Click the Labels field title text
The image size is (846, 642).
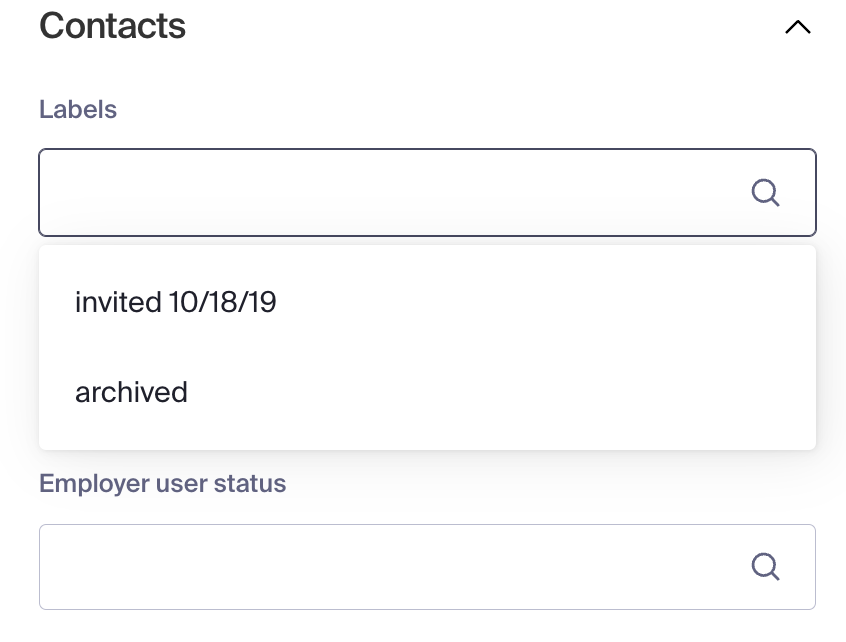tap(78, 110)
